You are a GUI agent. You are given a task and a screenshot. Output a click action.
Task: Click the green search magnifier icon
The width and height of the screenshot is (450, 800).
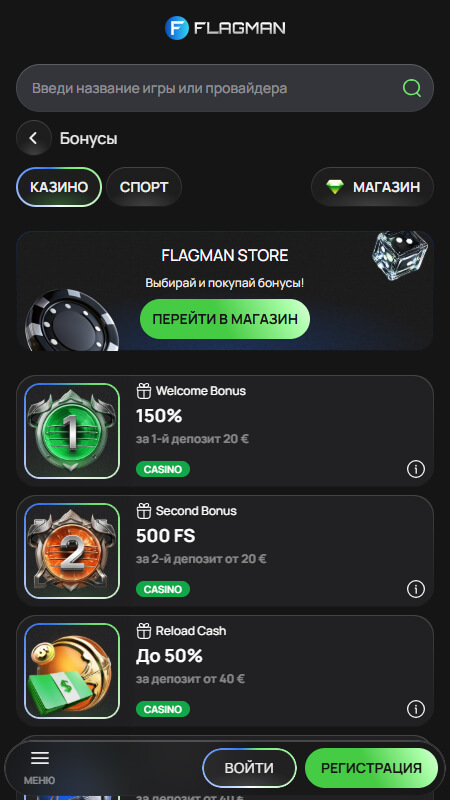coord(411,88)
